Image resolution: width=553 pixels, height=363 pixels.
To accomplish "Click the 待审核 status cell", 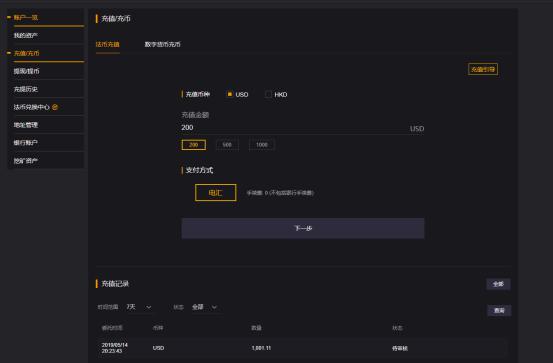I will click(400, 348).
